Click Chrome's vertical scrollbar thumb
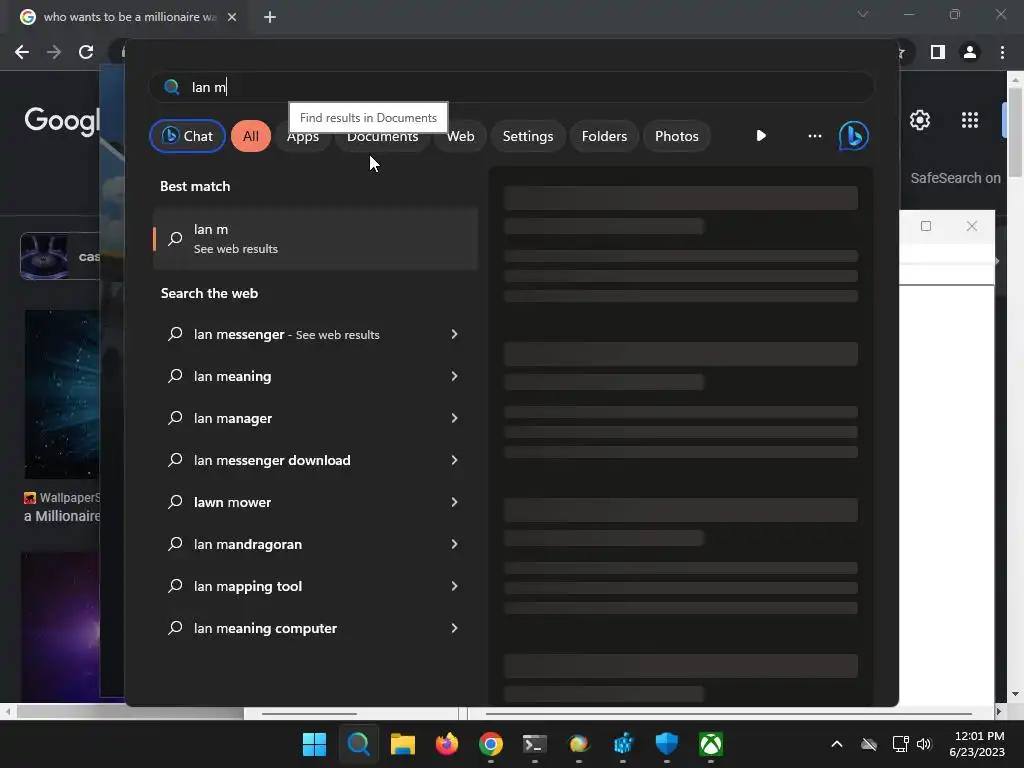The height and width of the screenshot is (768, 1024). coord(1015,132)
